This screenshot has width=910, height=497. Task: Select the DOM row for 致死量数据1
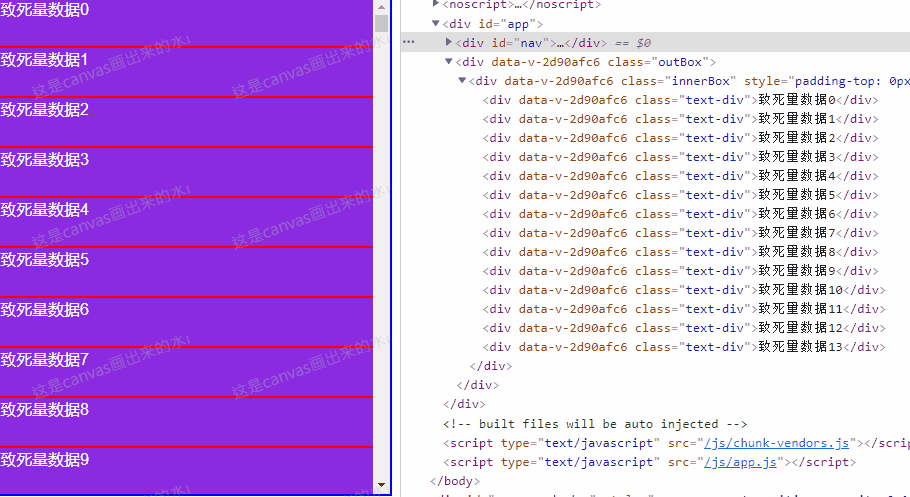[x=680, y=119]
